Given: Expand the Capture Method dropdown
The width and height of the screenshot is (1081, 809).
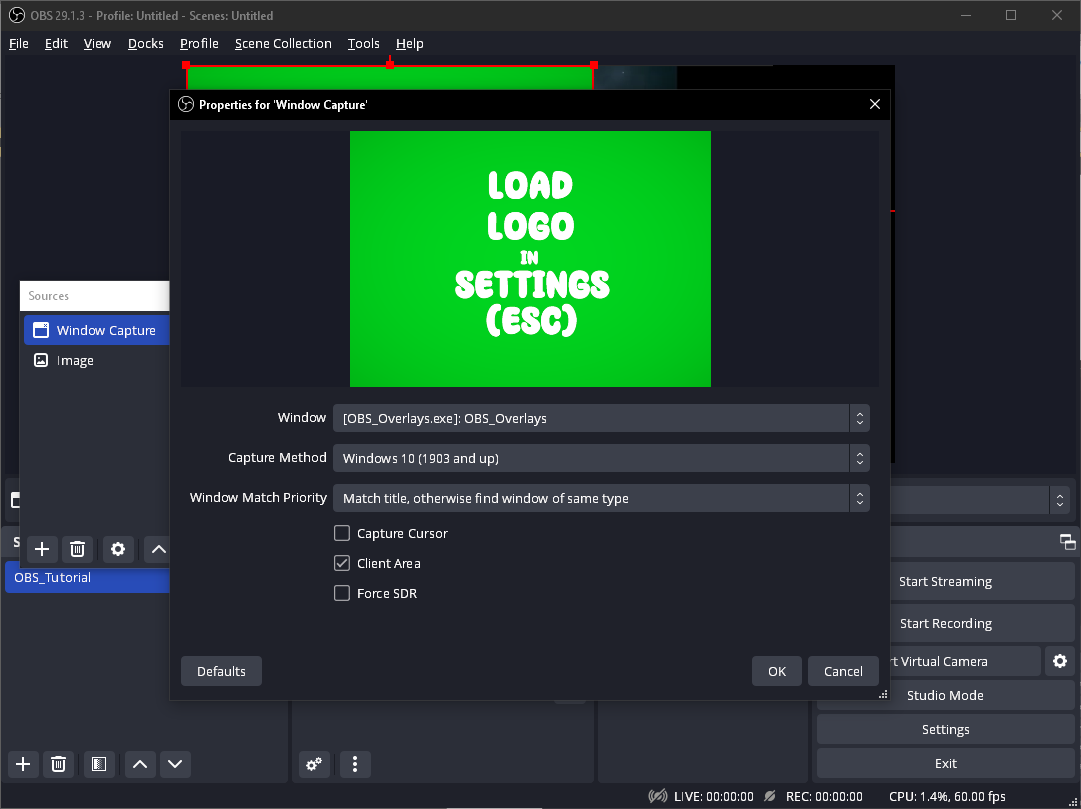Looking at the screenshot, I should click(600, 458).
